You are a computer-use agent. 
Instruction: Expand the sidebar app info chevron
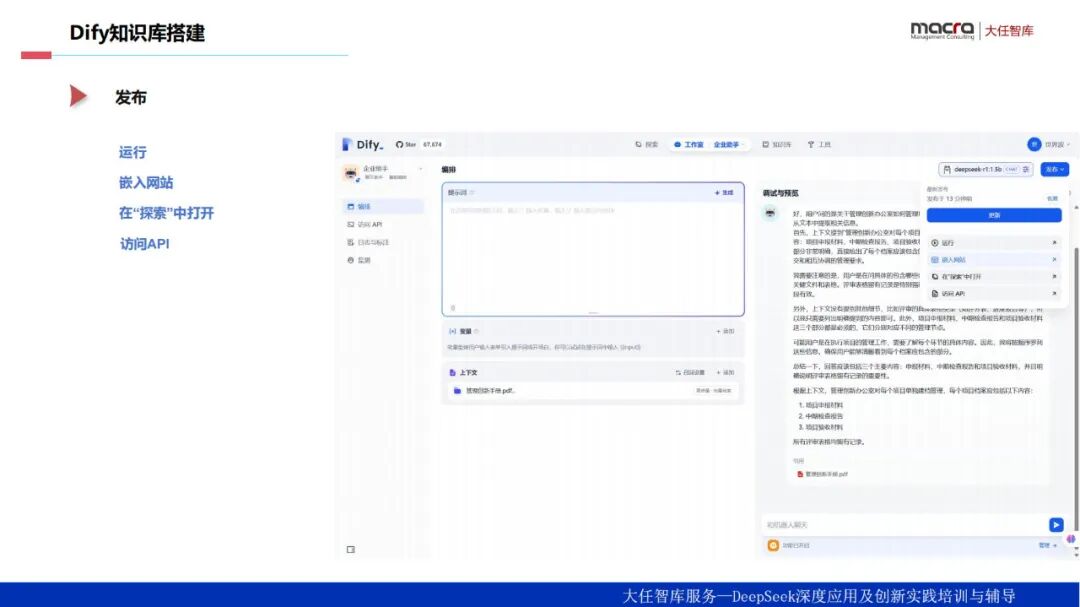(x=420, y=169)
